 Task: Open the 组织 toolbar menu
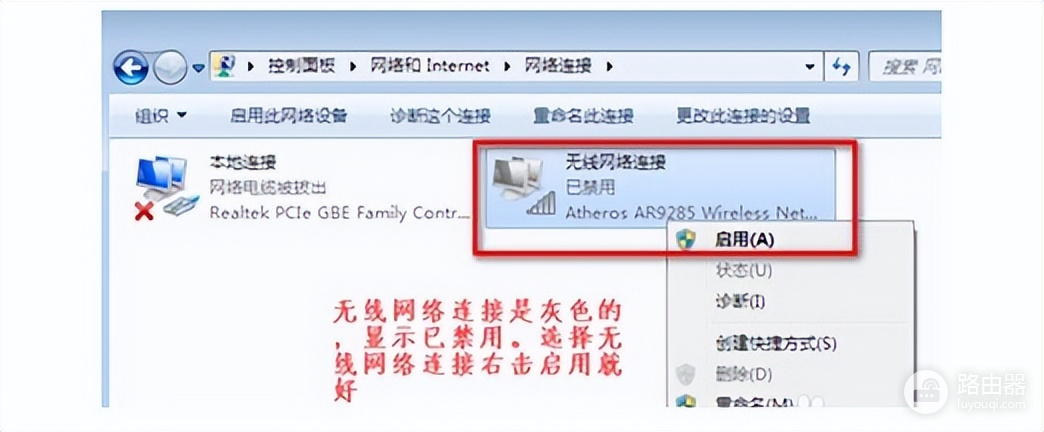click(x=160, y=116)
